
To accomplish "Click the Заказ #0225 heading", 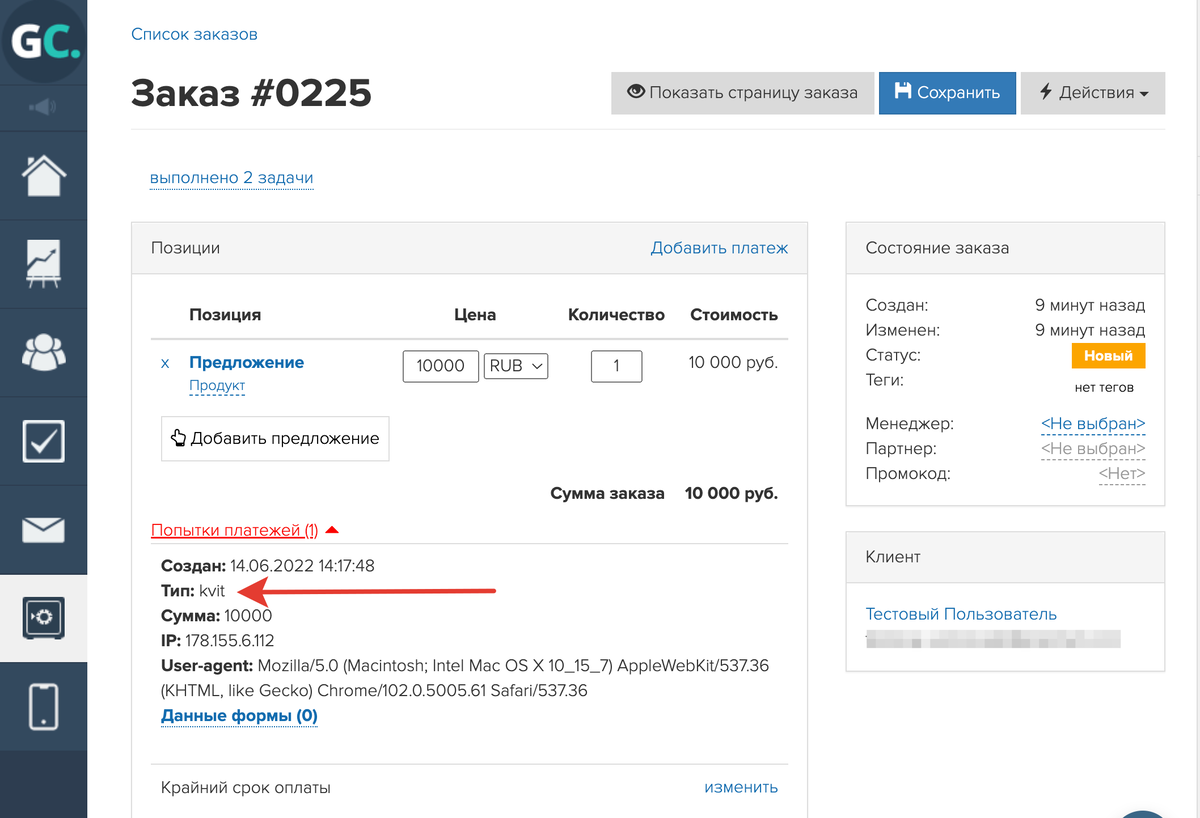I will [251, 93].
